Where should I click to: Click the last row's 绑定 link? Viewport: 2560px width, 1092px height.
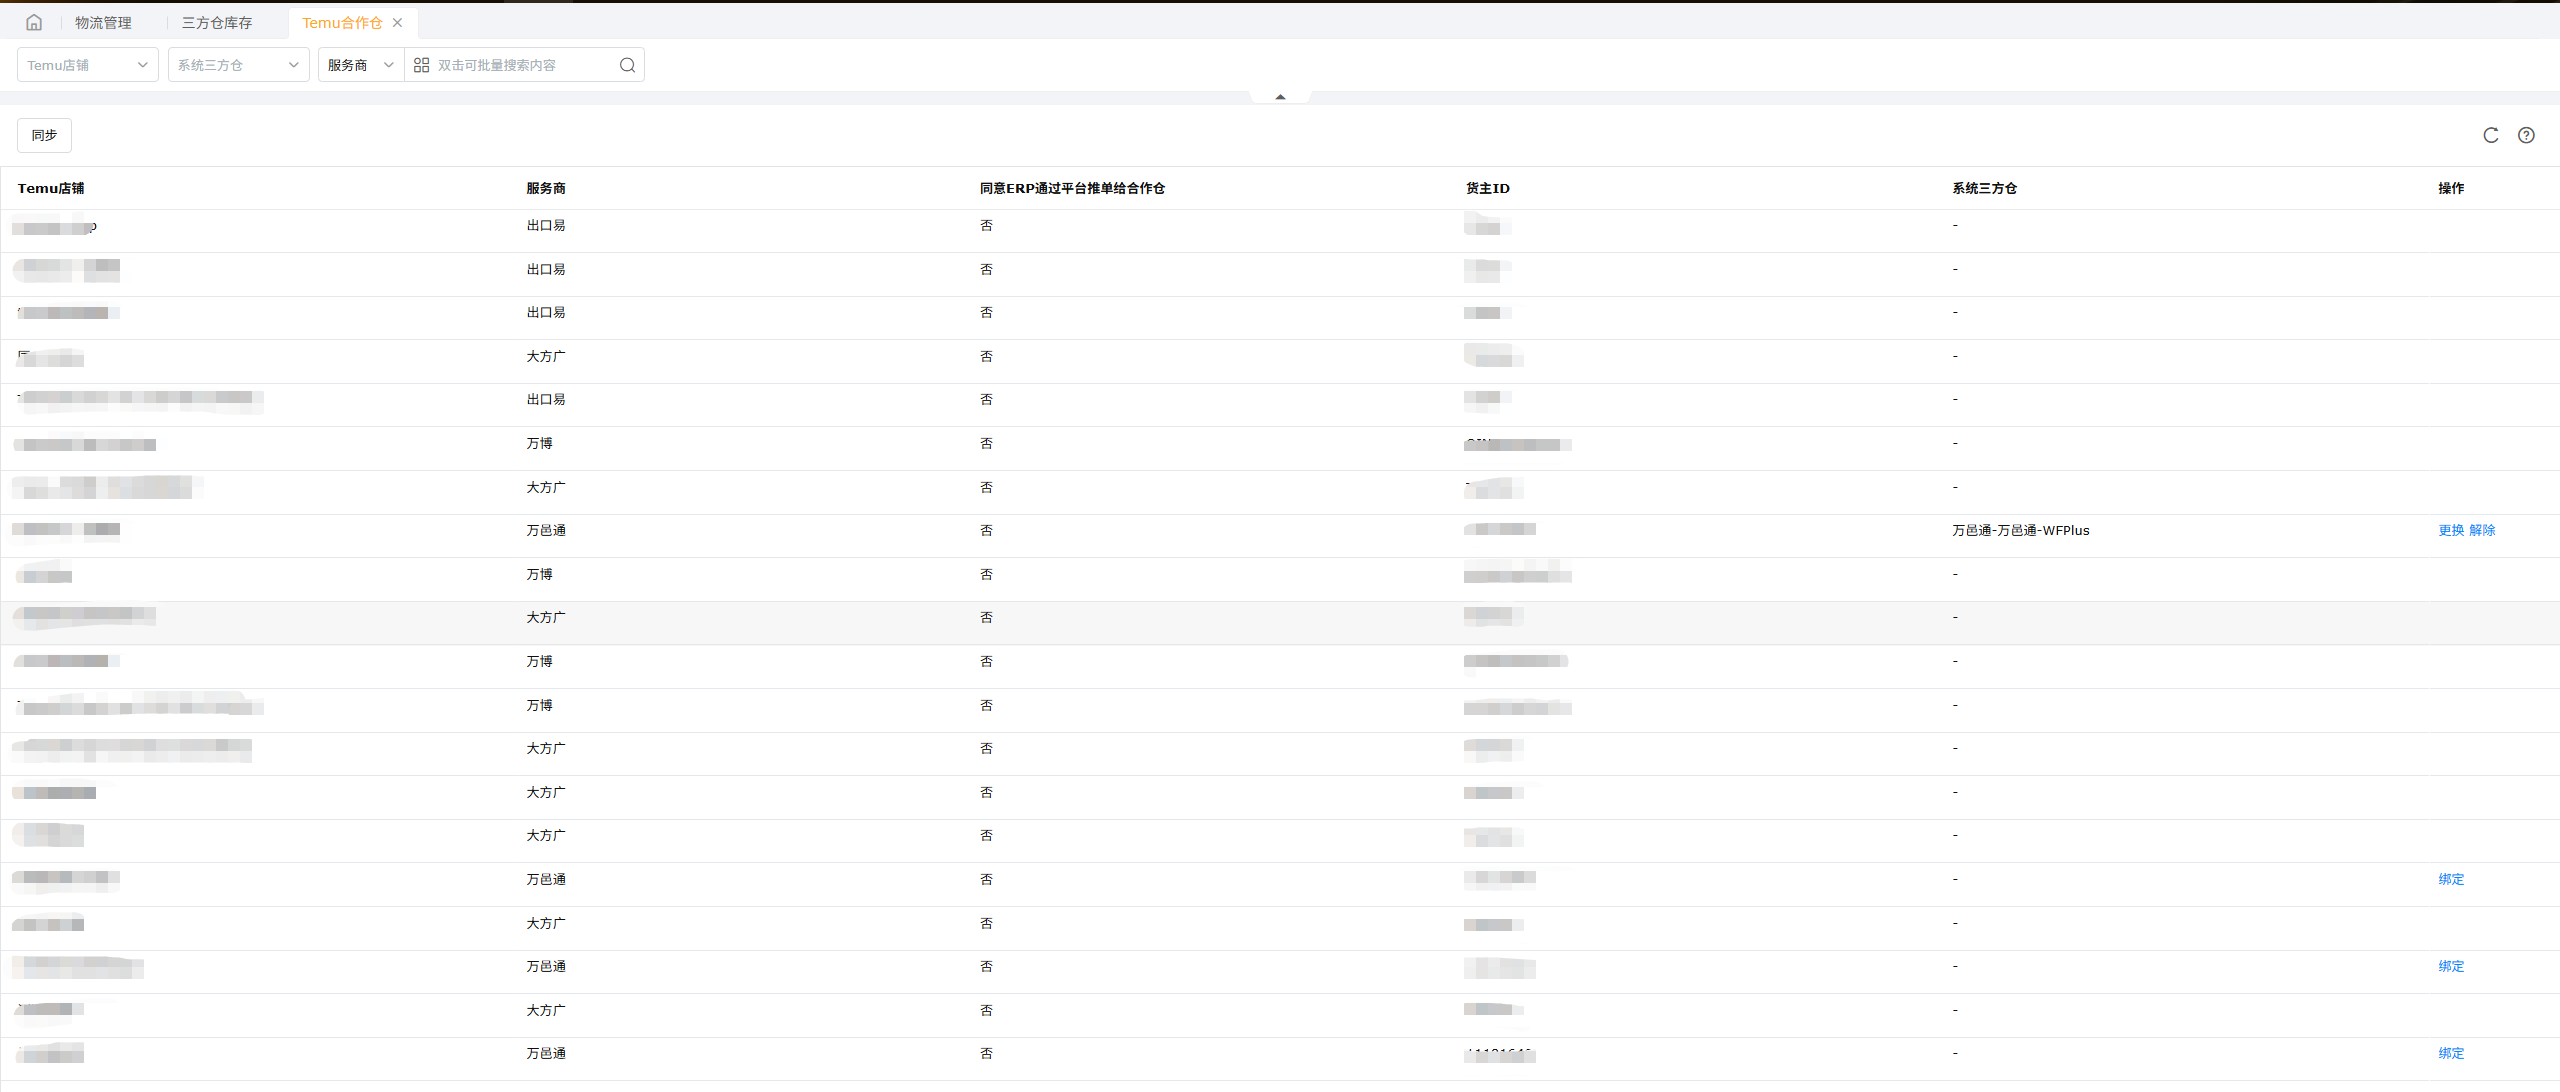2451,1053
